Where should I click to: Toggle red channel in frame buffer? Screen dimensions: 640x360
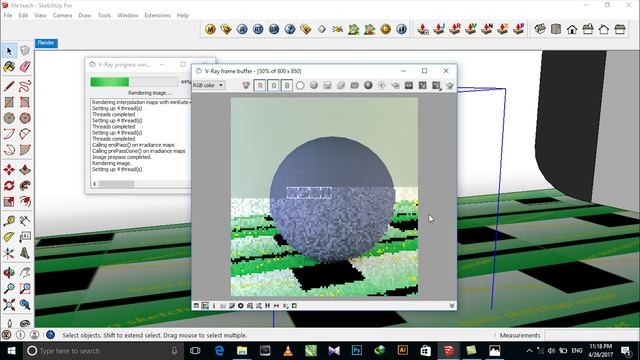(260, 85)
